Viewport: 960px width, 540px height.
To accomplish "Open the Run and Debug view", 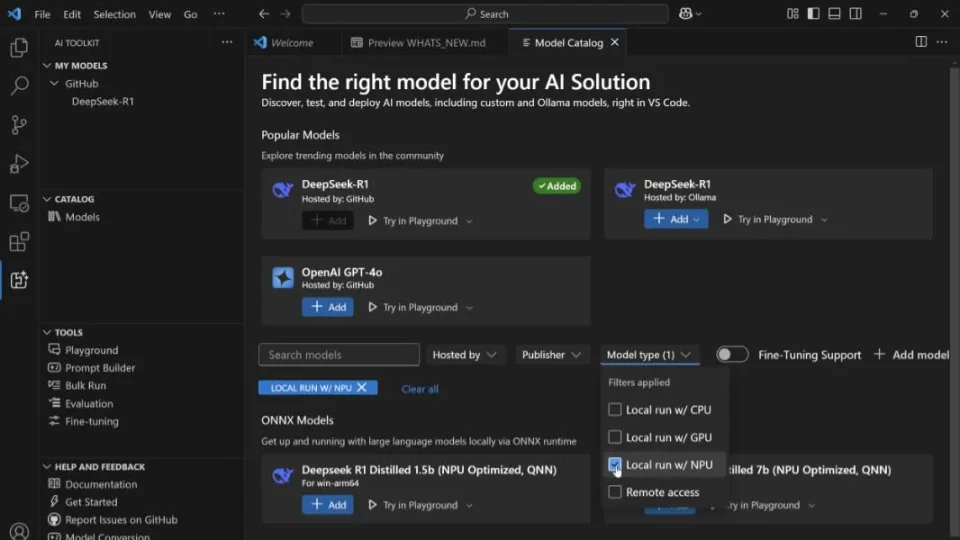I will tap(19, 164).
